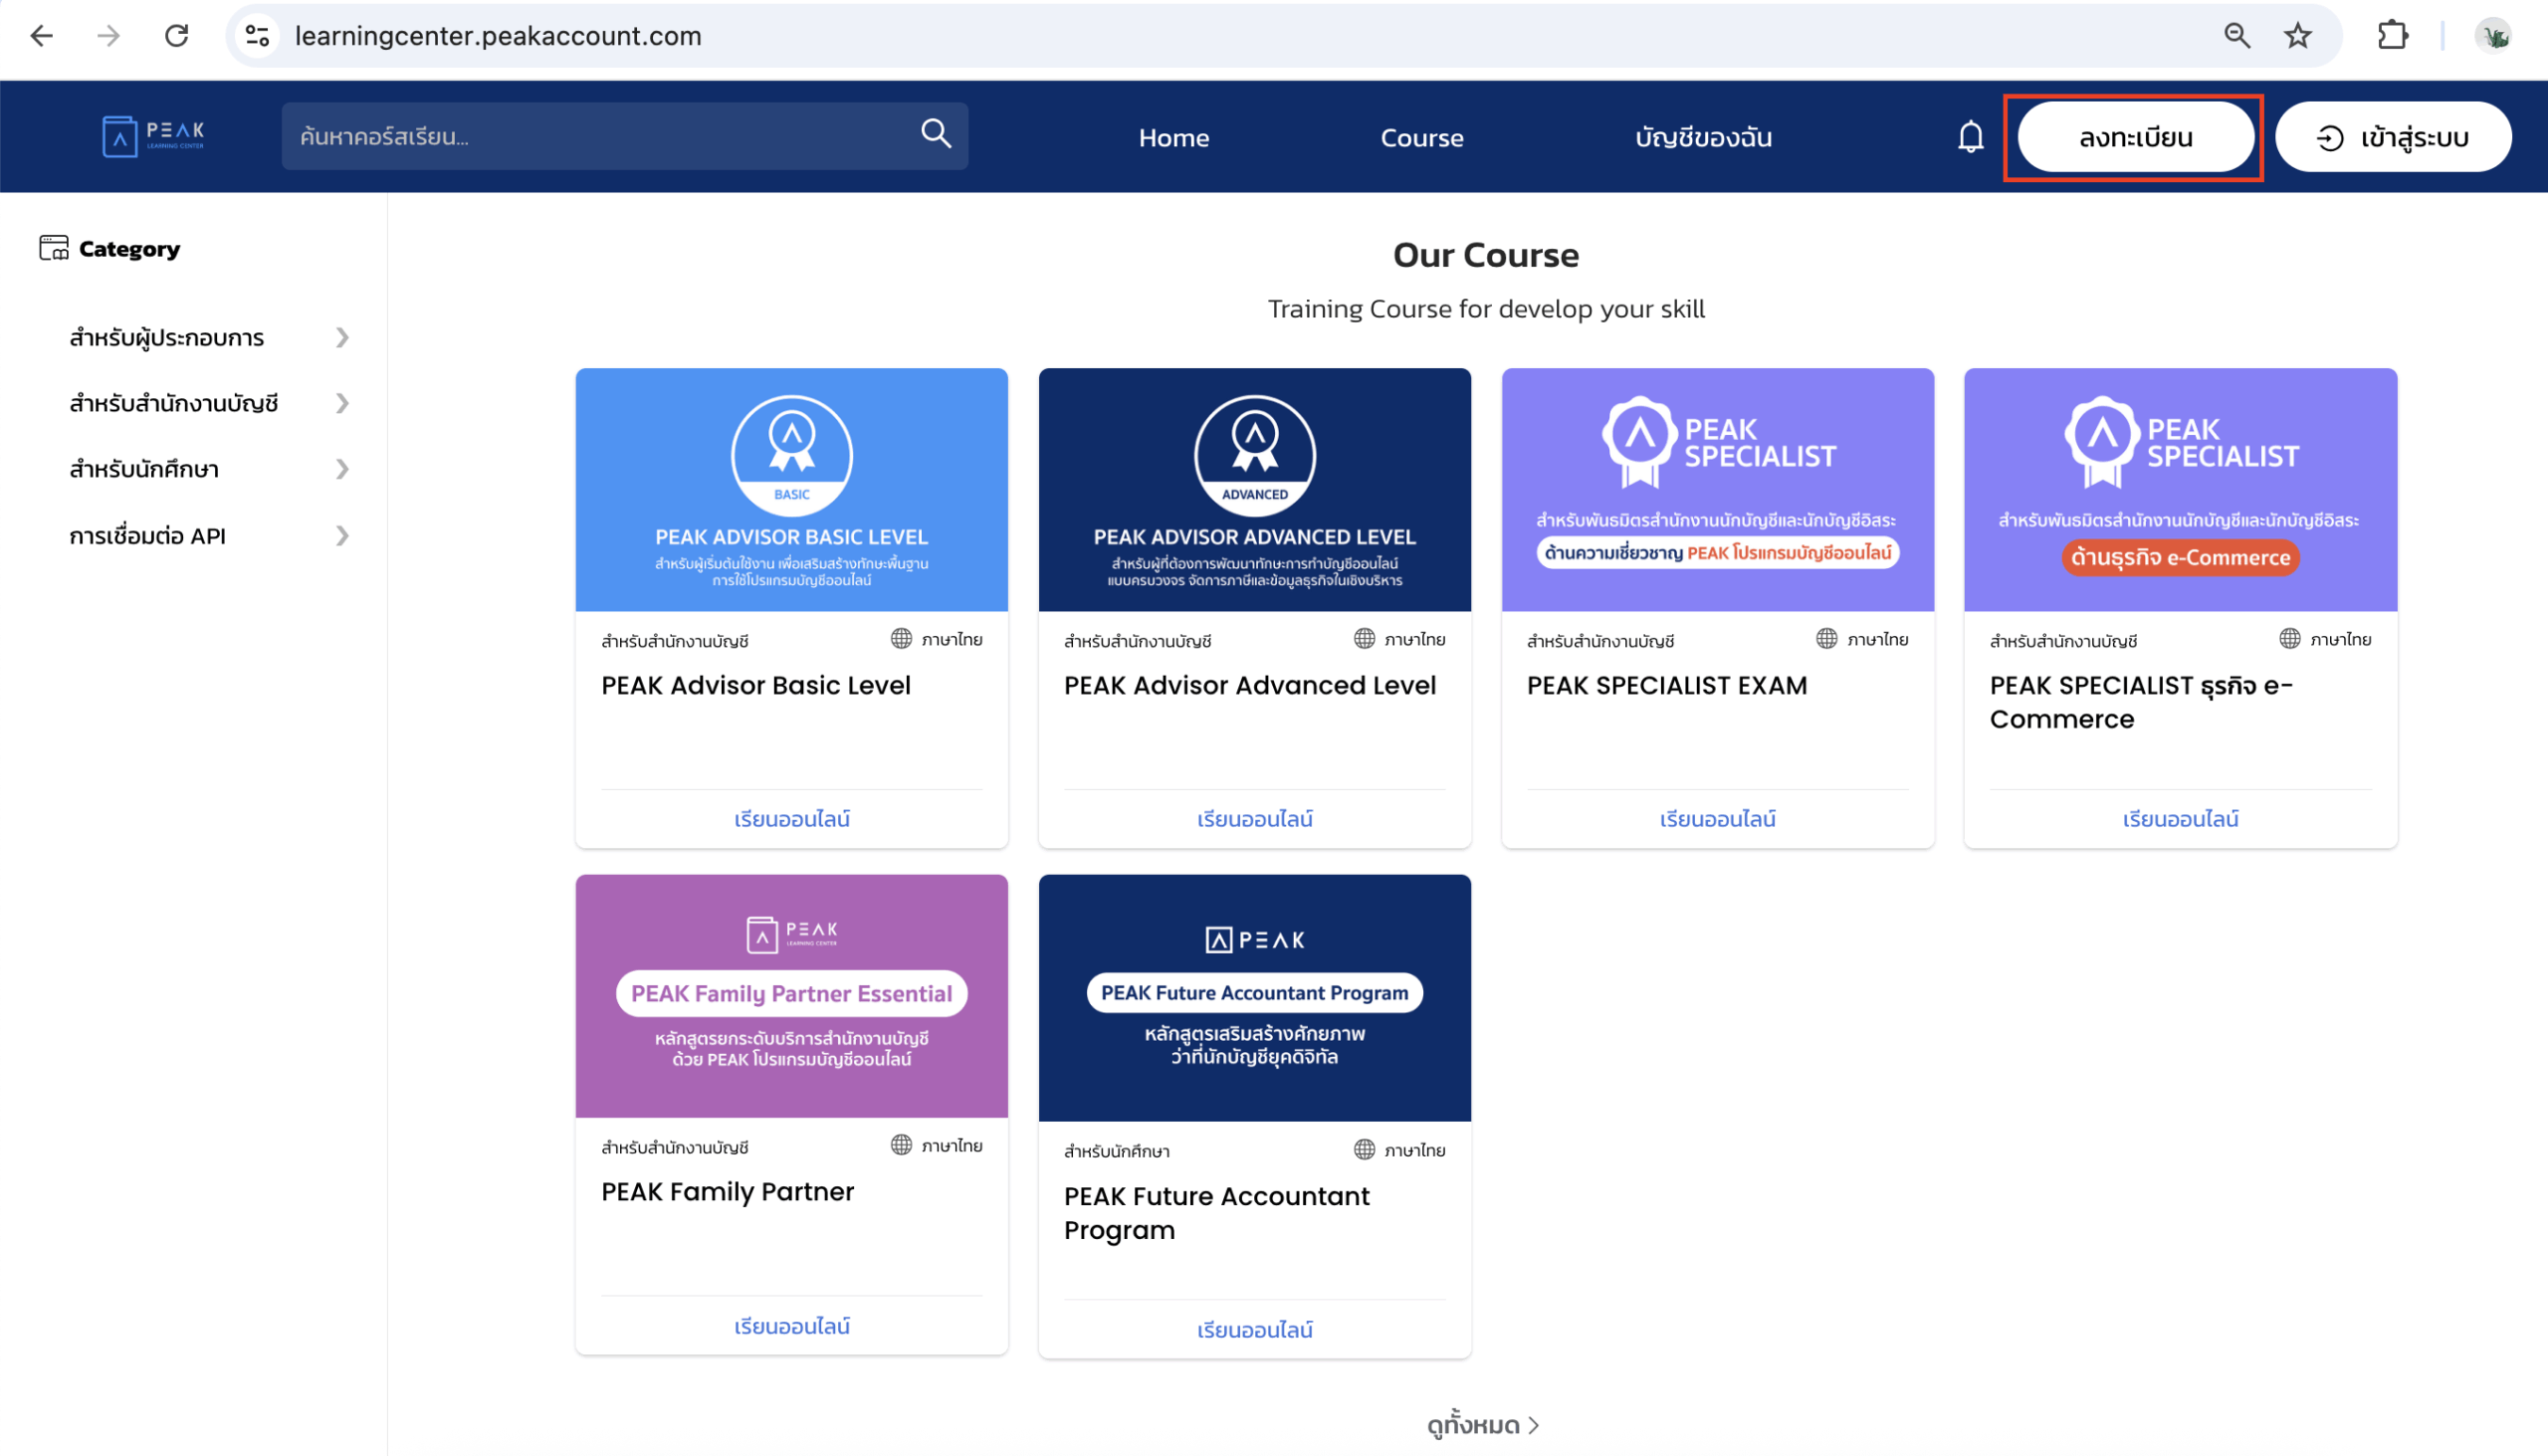The width and height of the screenshot is (2548, 1456).
Task: Open the browser extensions puzzle icon
Action: [x=2394, y=35]
